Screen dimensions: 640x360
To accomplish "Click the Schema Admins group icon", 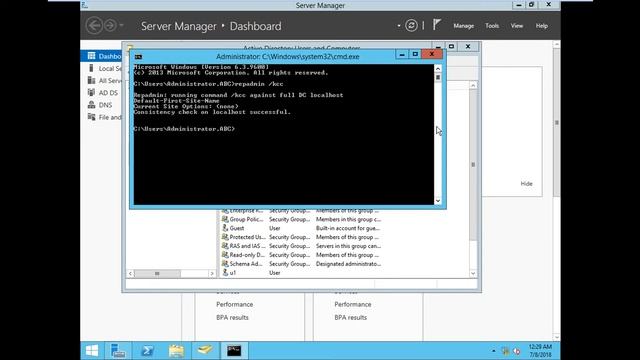I will point(225,264).
